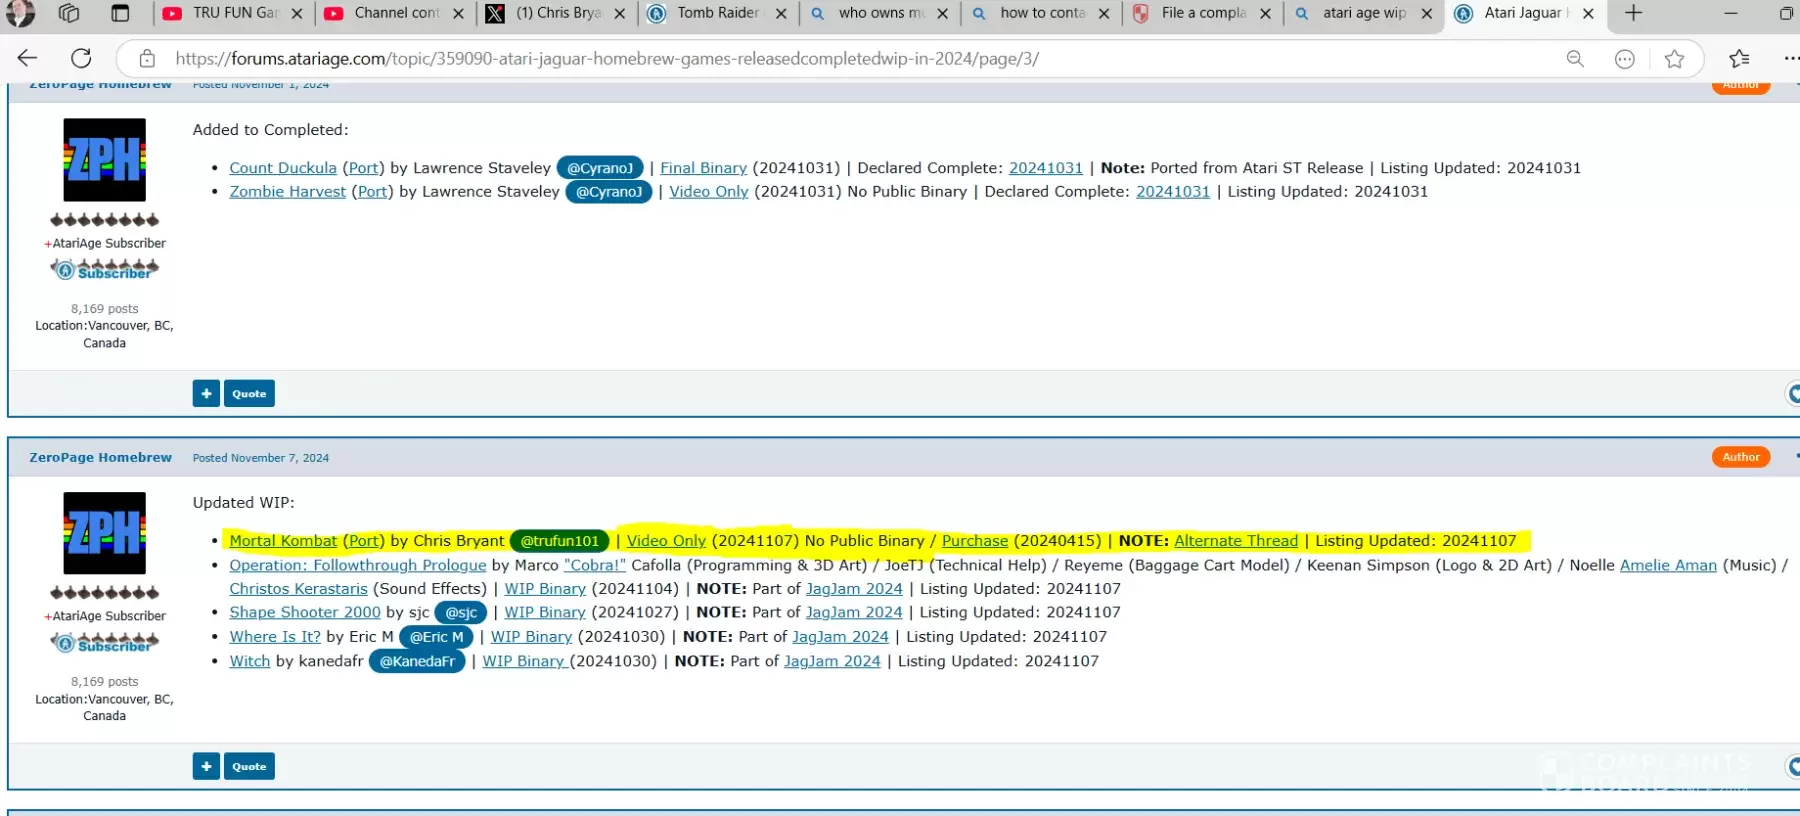
Task: Open ZeroPage Homebrew author name link
Action: click(x=100, y=458)
